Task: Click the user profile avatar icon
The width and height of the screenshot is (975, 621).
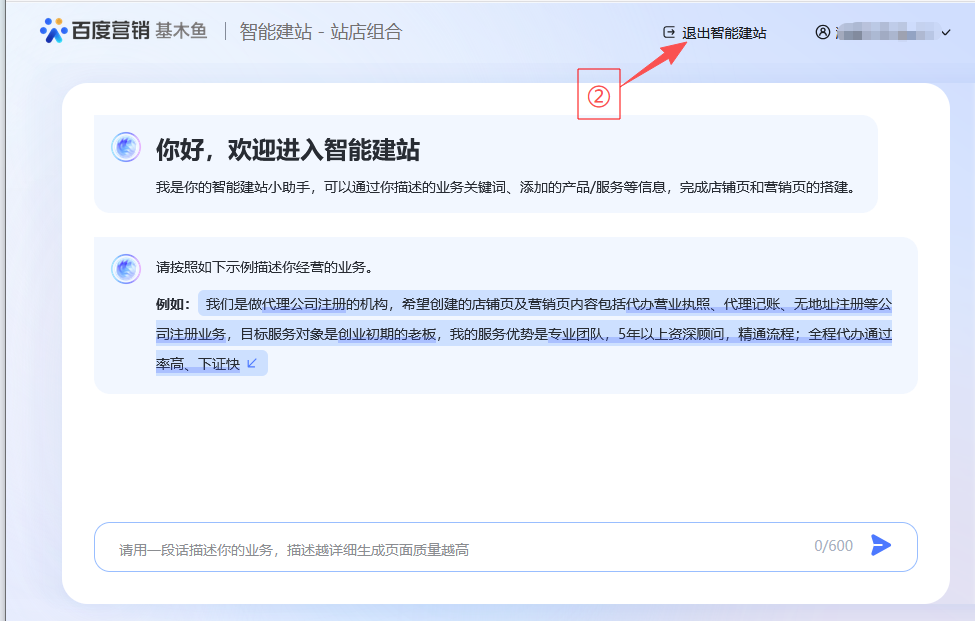Action: pos(823,32)
